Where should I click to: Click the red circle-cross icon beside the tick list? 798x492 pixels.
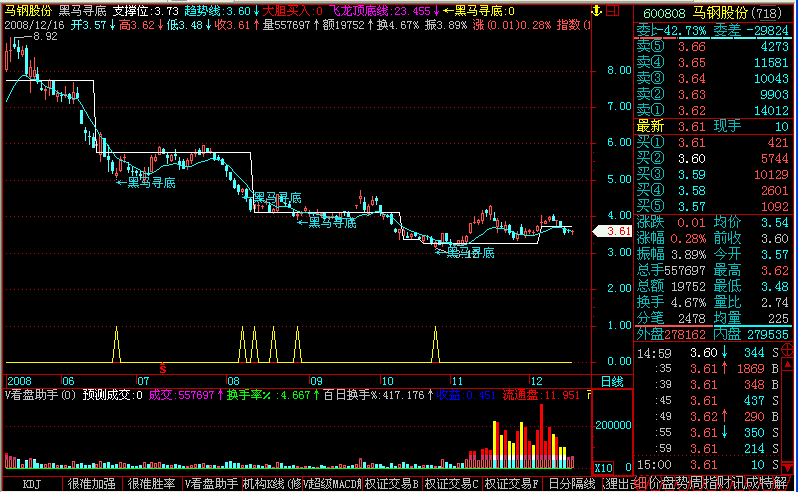tap(787, 350)
